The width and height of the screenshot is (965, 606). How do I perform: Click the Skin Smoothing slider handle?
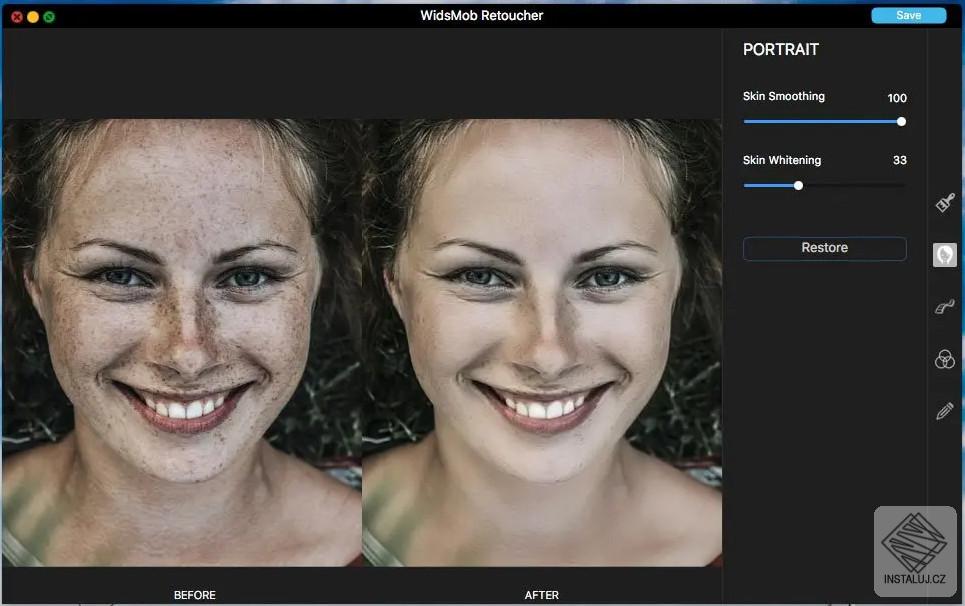coord(899,121)
